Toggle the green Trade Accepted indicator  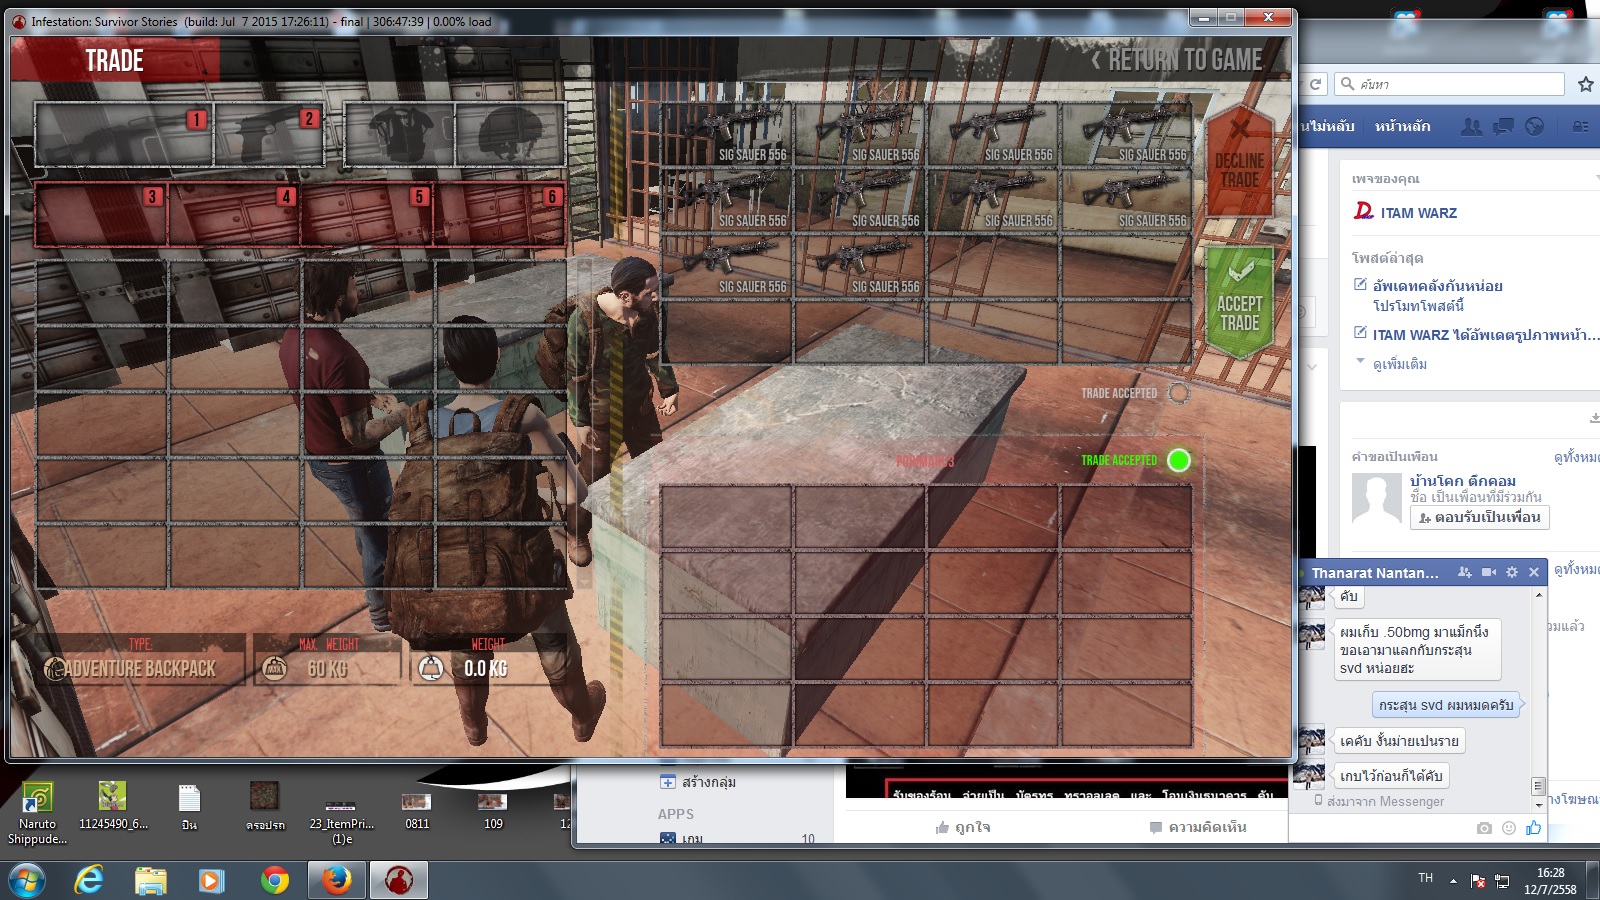tap(1179, 460)
